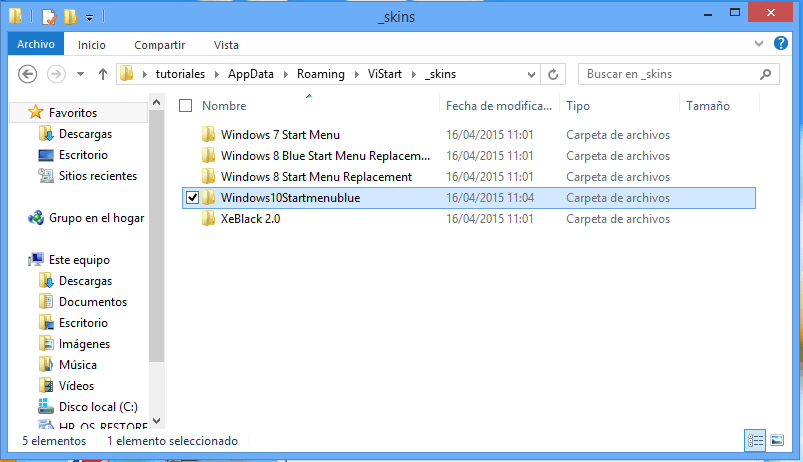Open Vídeos in the sidebar
The height and width of the screenshot is (462, 803).
click(x=76, y=386)
